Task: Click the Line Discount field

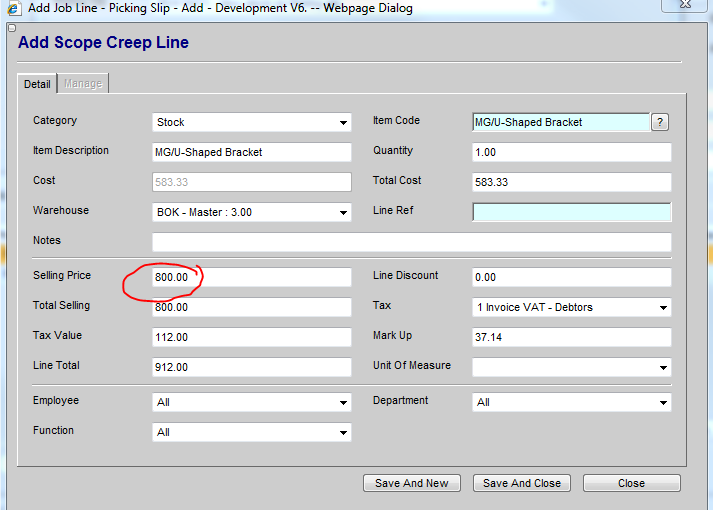Action: pos(571,277)
